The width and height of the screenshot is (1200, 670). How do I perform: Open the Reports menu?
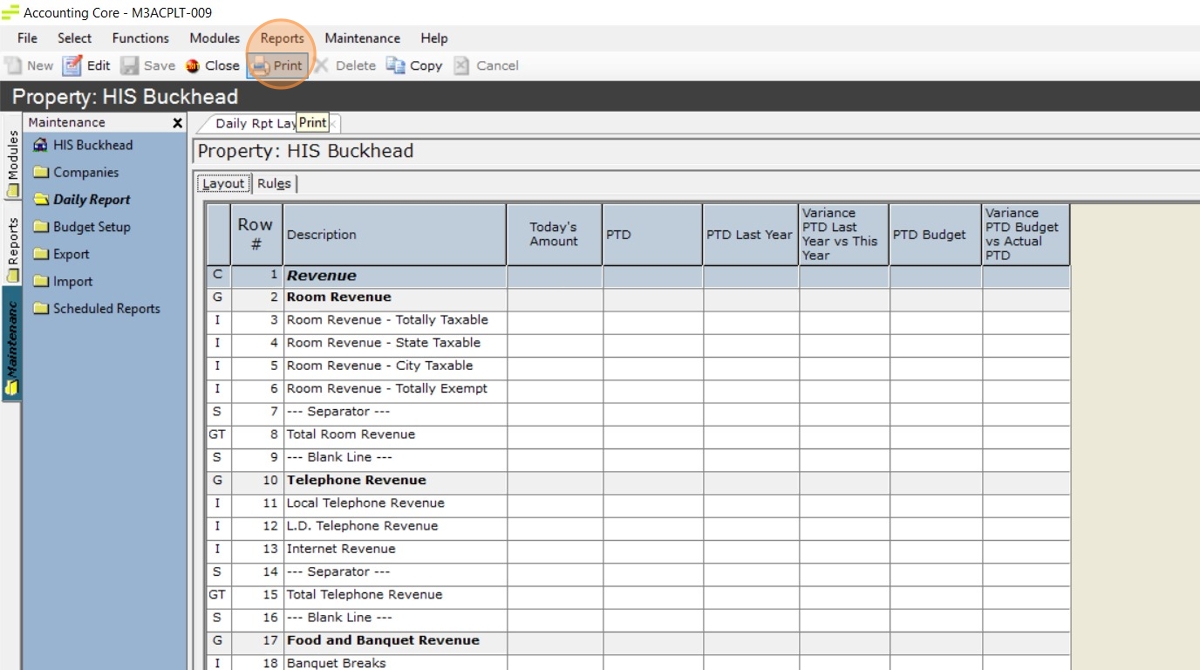(x=282, y=38)
